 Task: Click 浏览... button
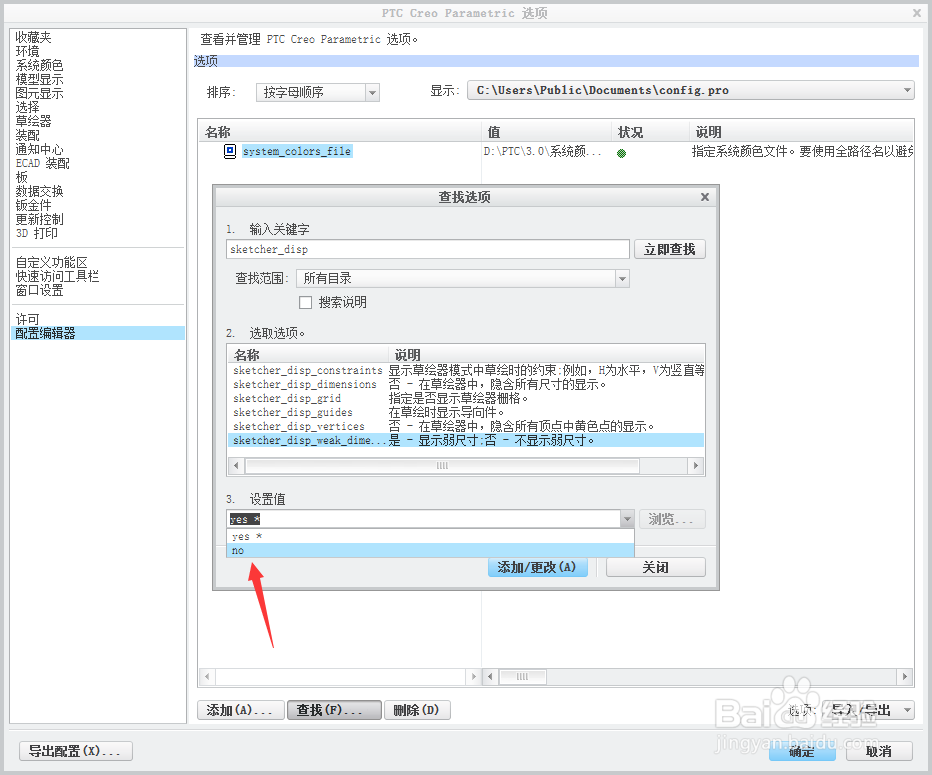tap(672, 519)
